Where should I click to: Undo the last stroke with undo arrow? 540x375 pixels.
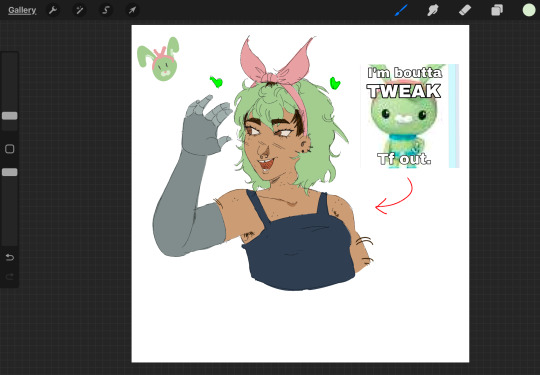[10, 257]
